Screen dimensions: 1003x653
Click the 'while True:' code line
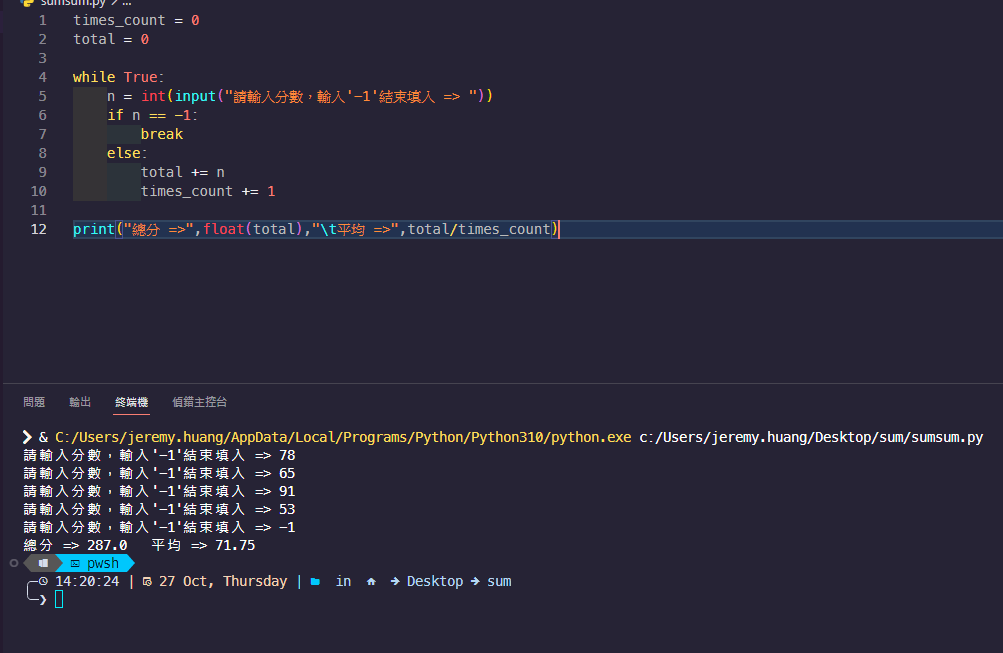(x=118, y=77)
